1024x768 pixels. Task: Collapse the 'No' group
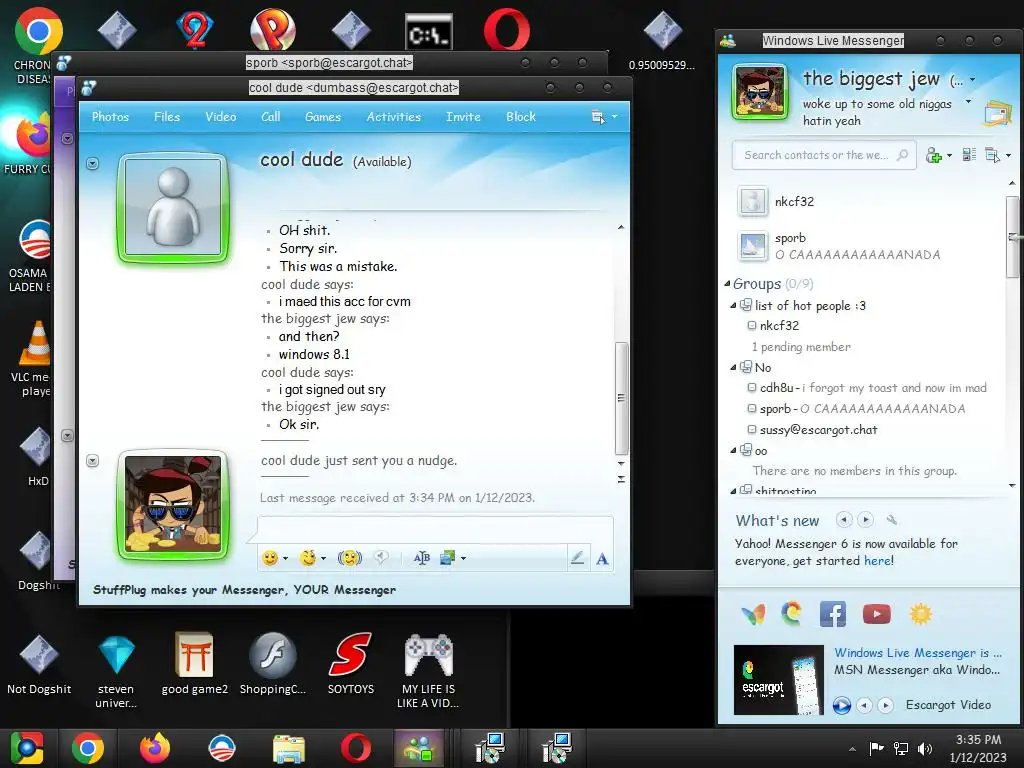click(x=733, y=367)
